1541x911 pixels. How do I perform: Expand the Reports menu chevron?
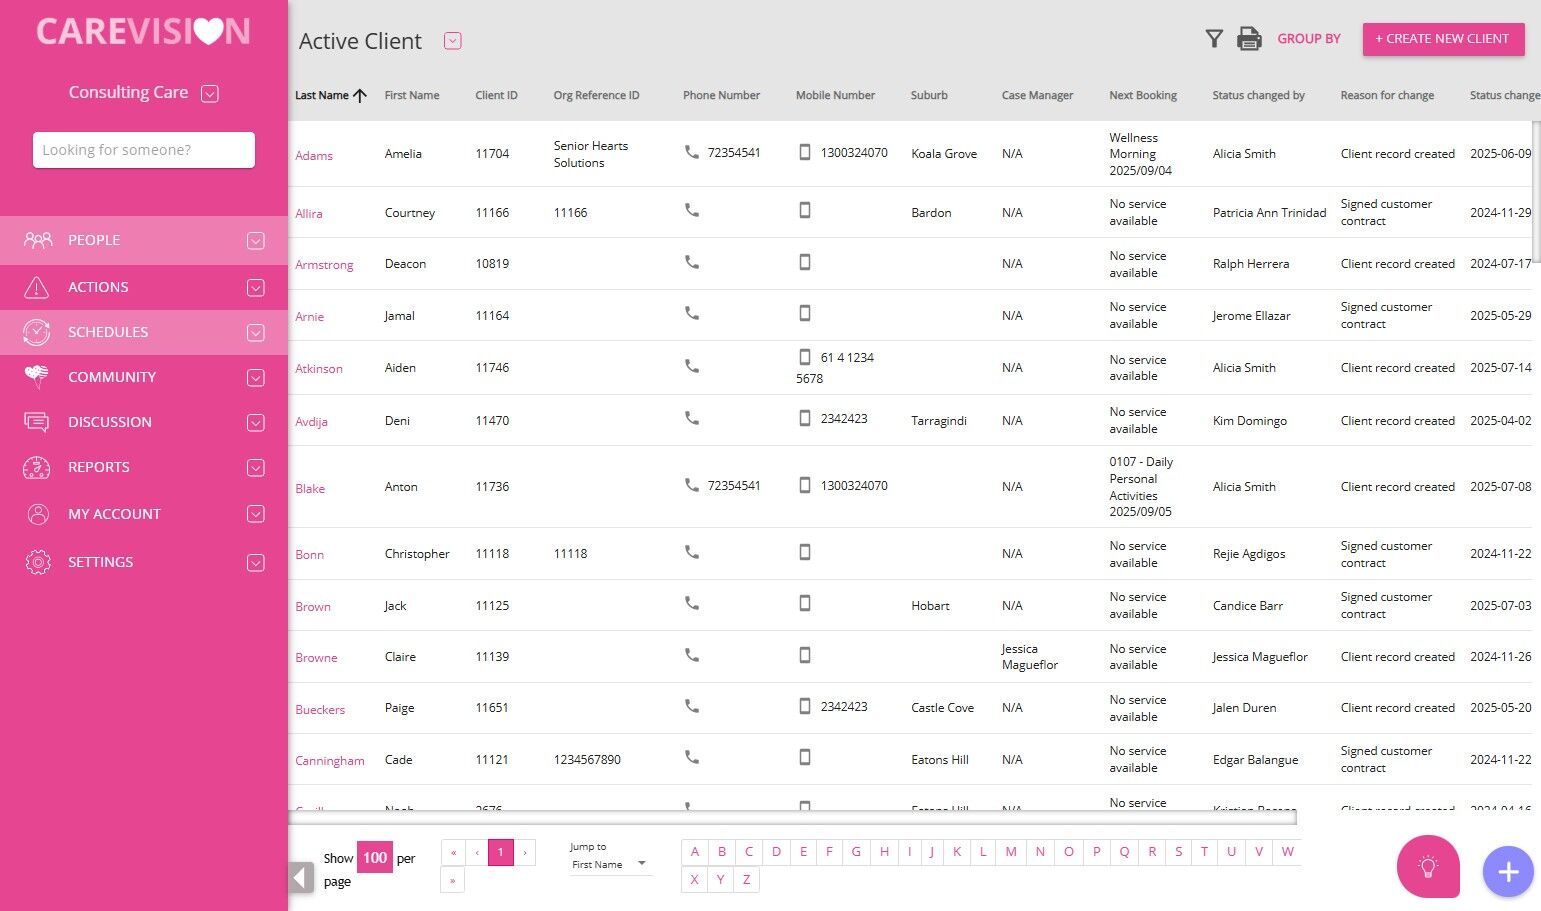click(256, 468)
